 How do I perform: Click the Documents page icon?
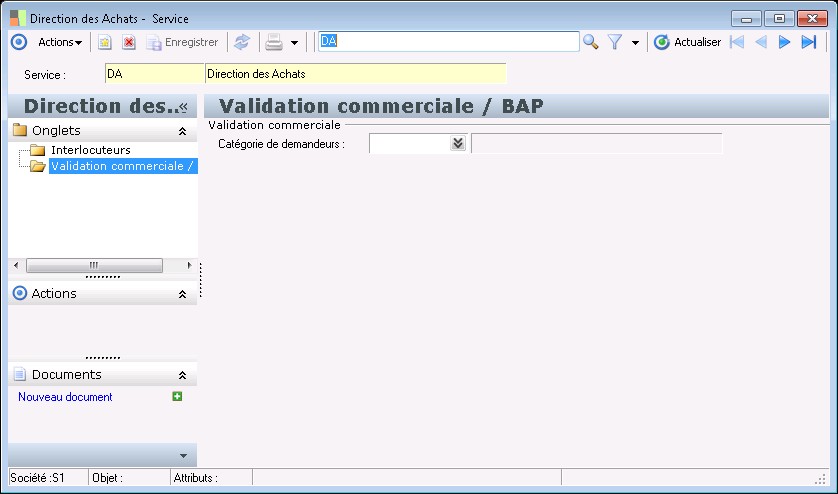pyautogui.click(x=20, y=374)
